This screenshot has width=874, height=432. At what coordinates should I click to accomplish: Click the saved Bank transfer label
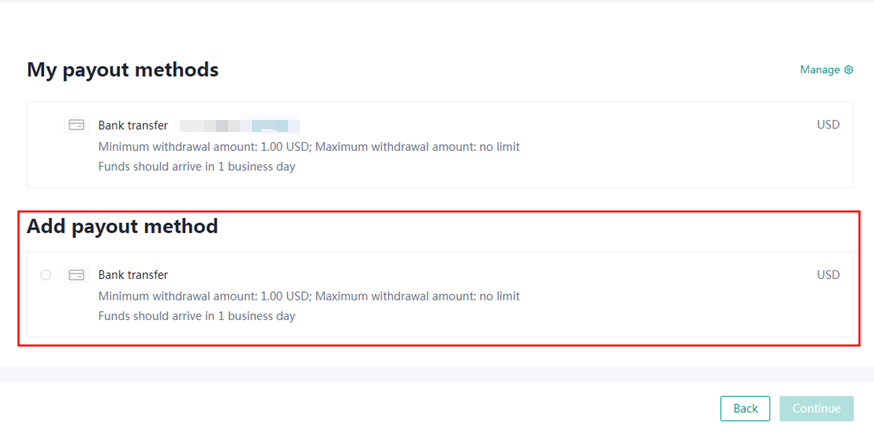coord(133,125)
